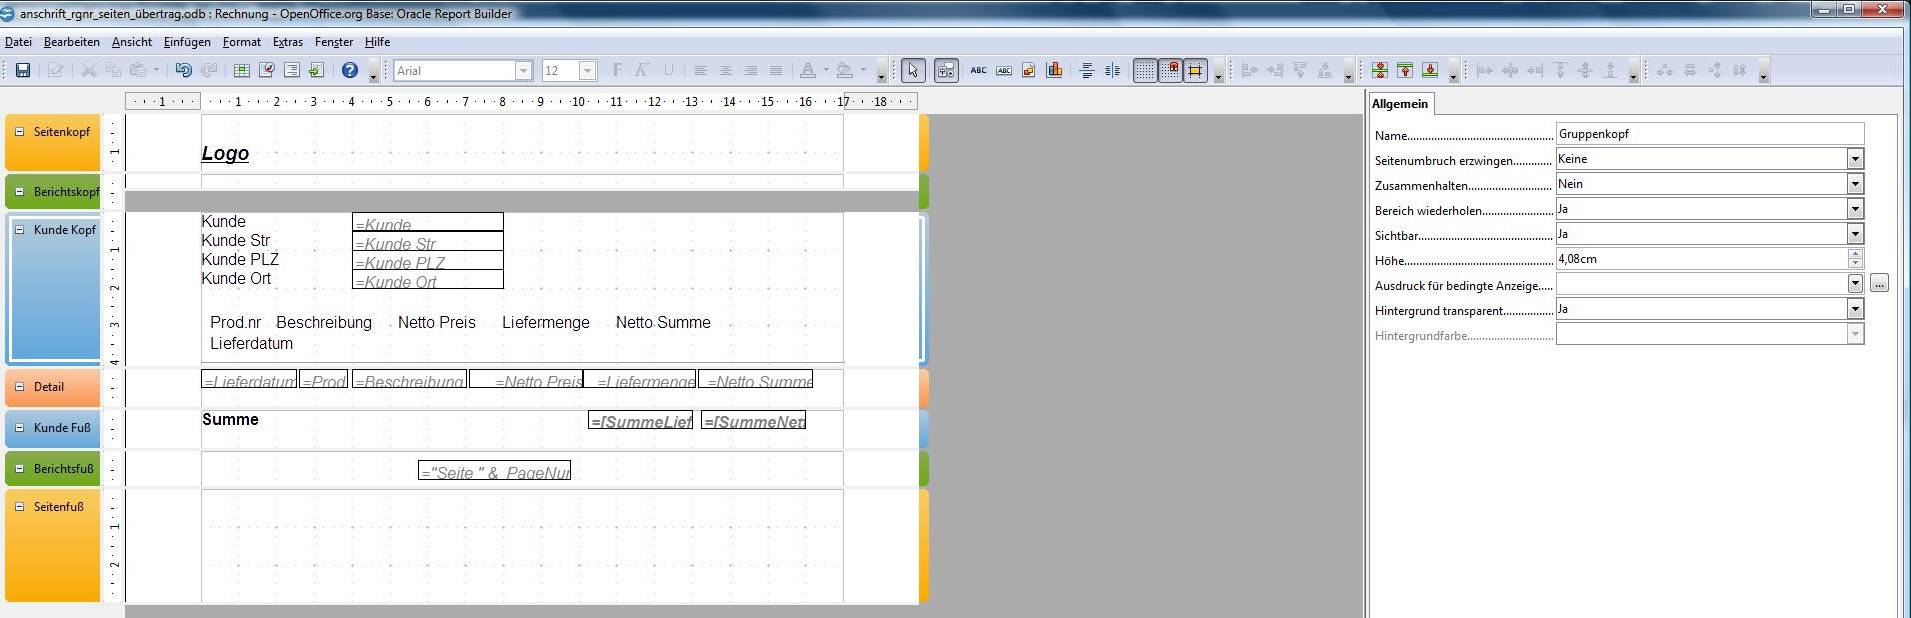The image size is (1911, 618).
Task: Insert a horizontal line
Action: tap(1087, 70)
